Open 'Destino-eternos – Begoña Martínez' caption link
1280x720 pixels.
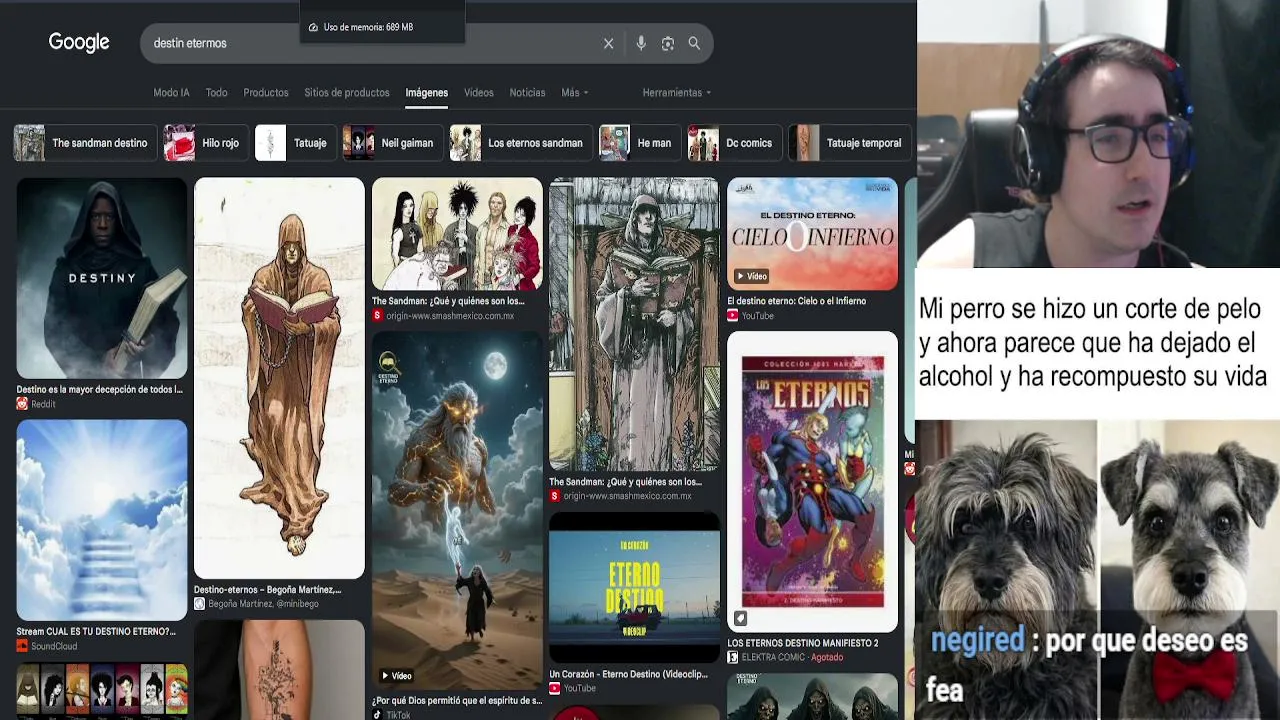[267, 590]
